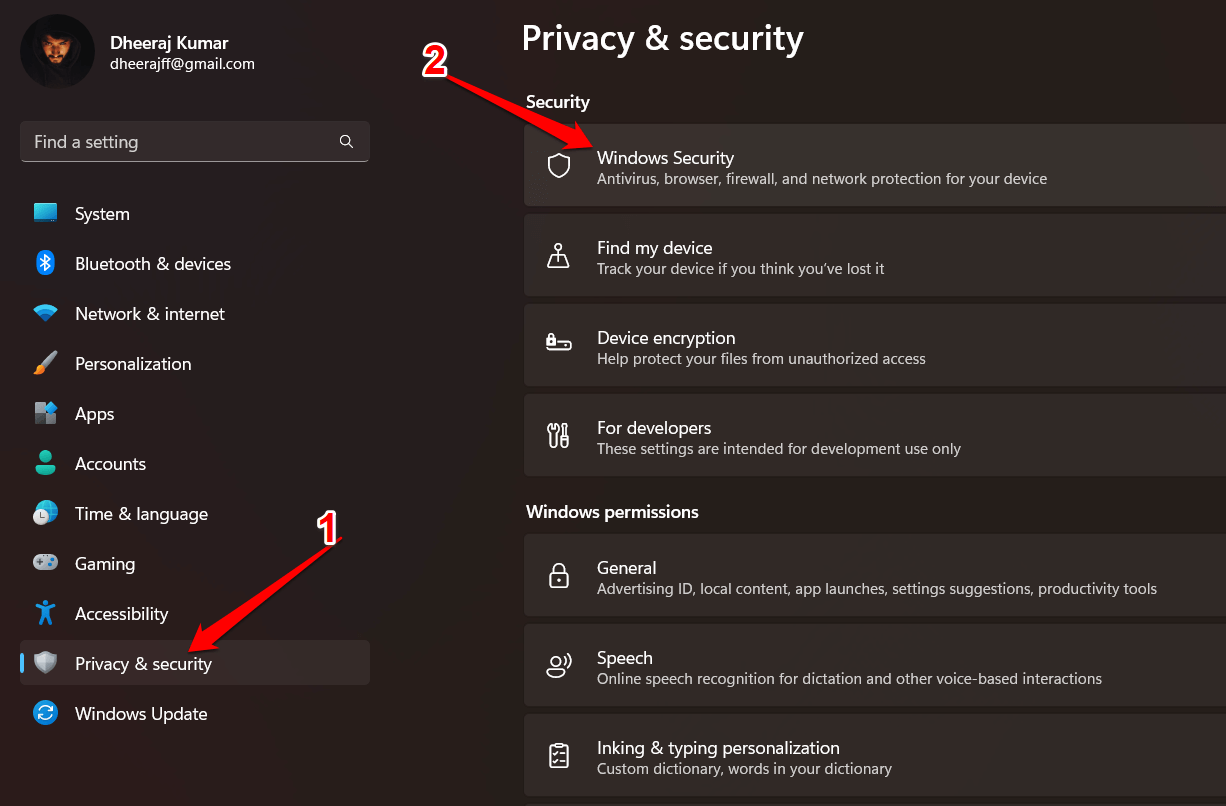
Task: Click the Speech icon
Action: [558, 665]
